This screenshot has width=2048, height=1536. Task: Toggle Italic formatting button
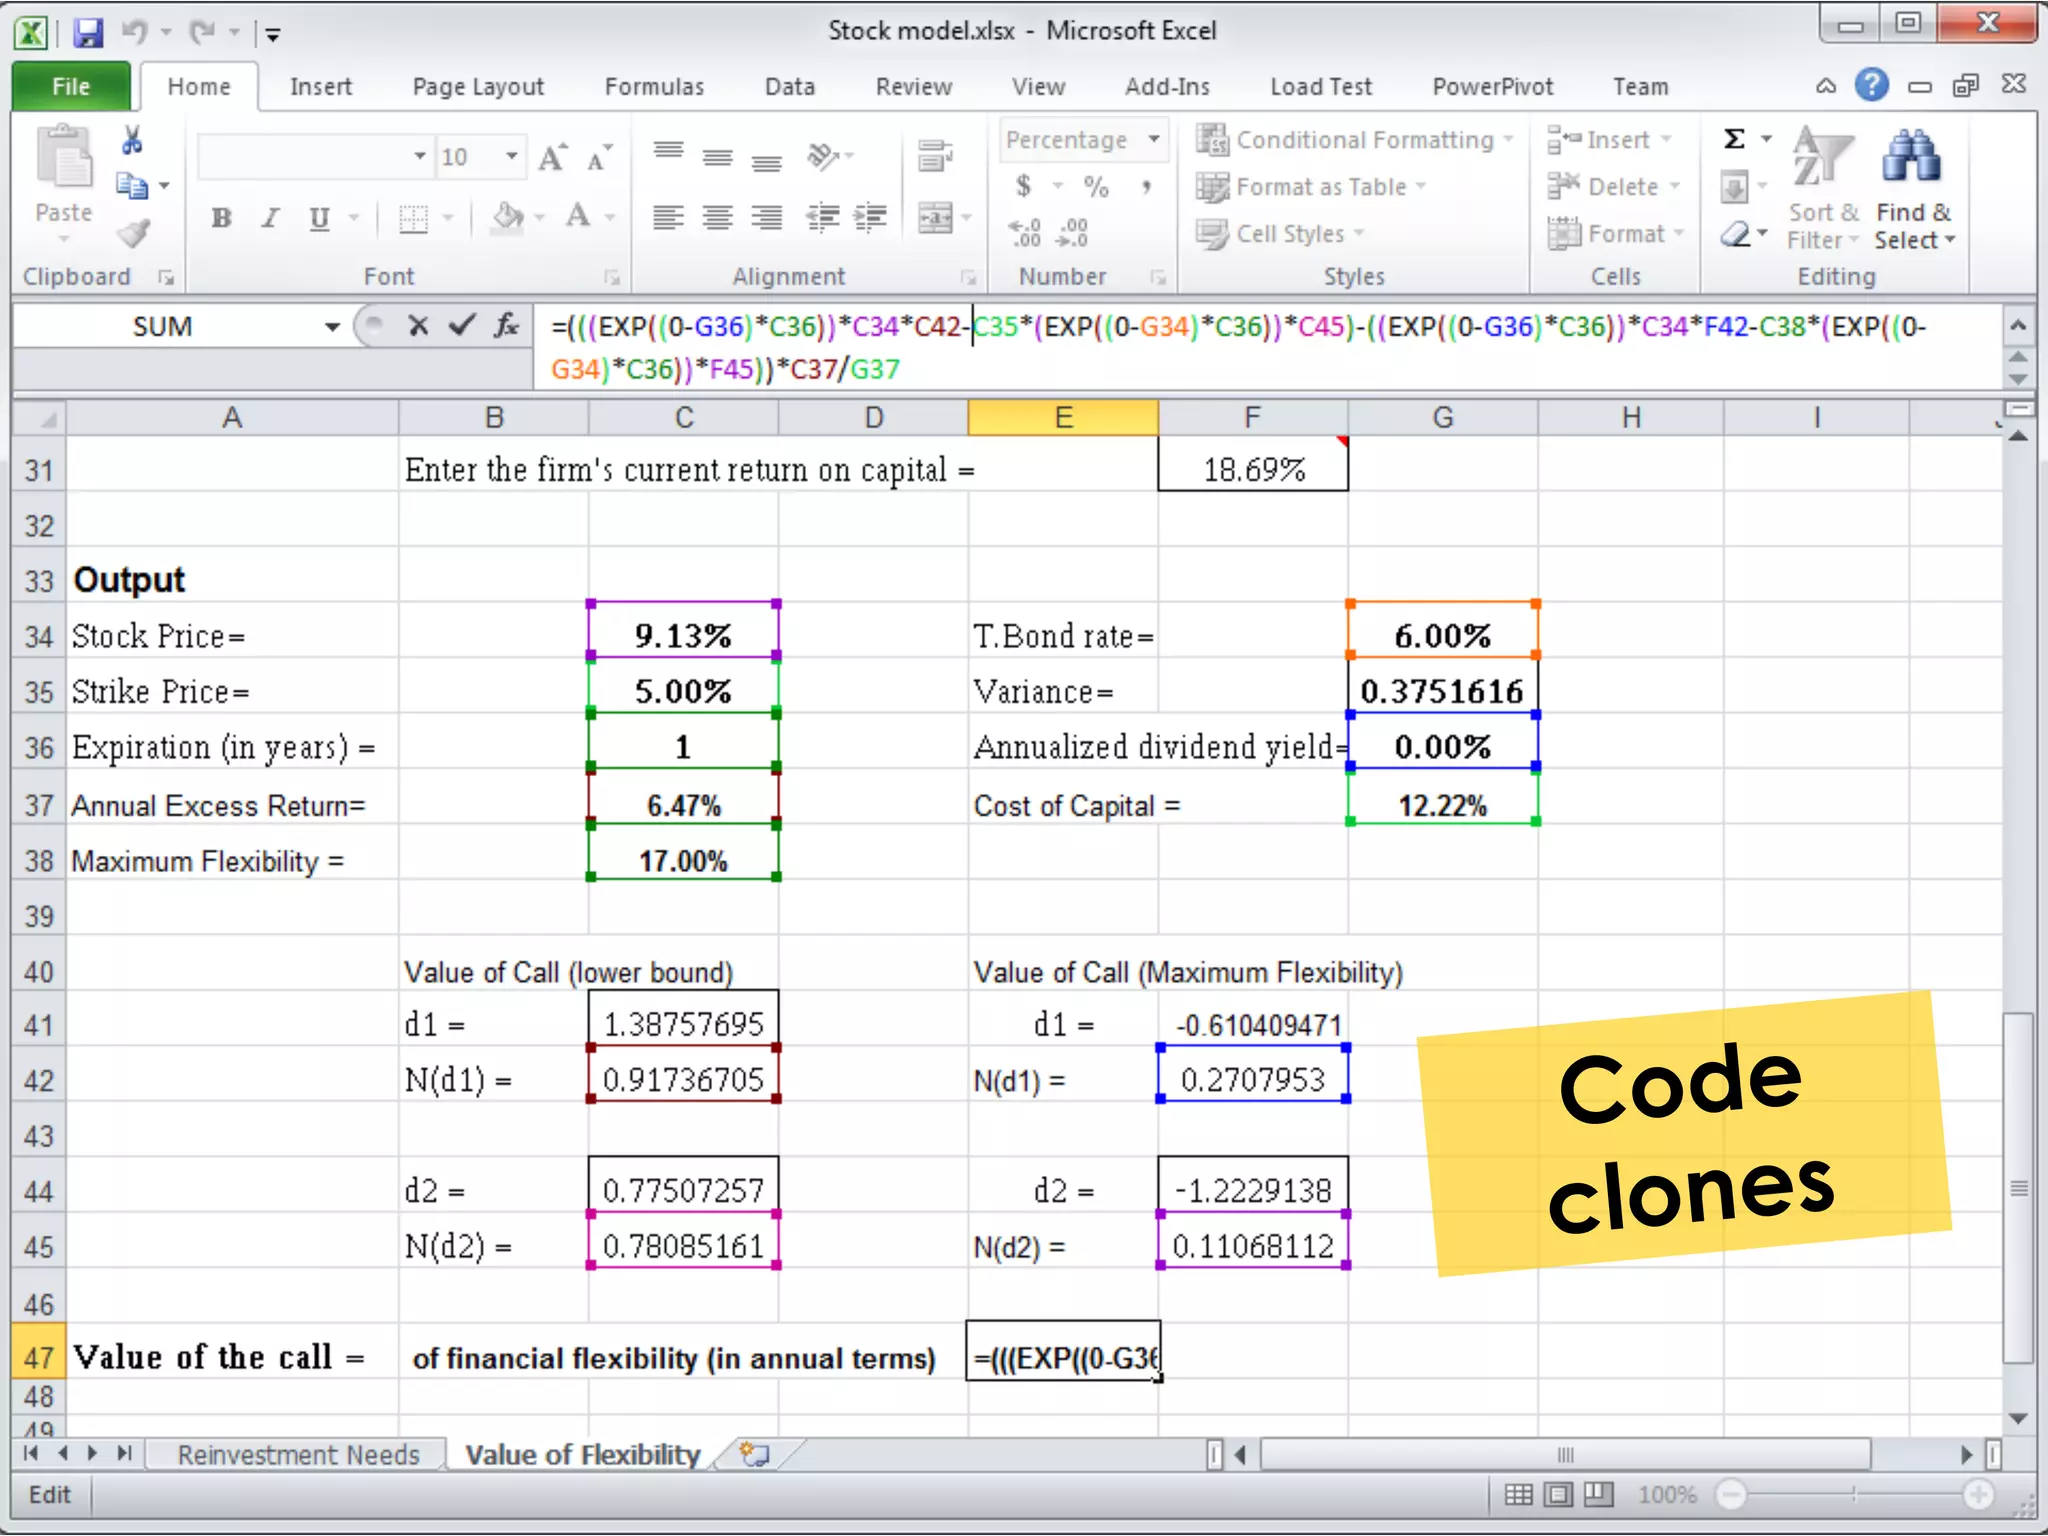(270, 218)
